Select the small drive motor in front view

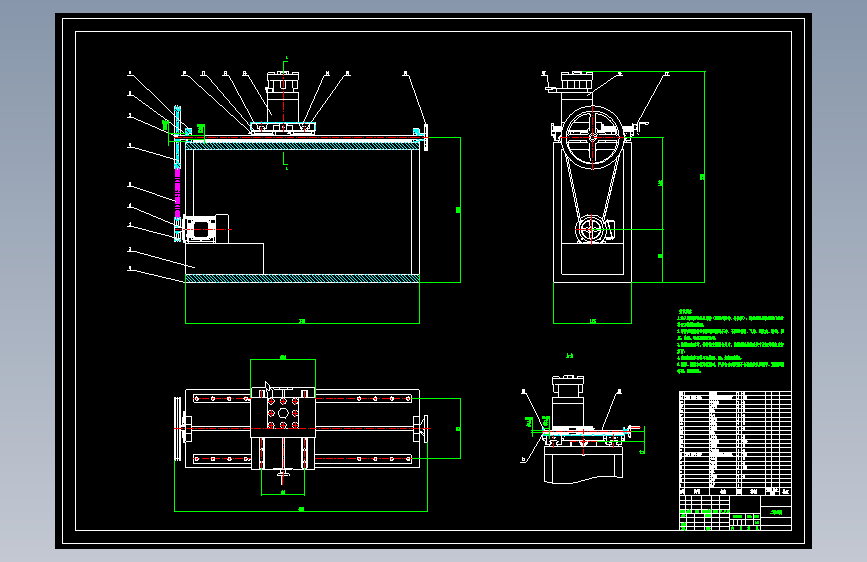coord(206,228)
